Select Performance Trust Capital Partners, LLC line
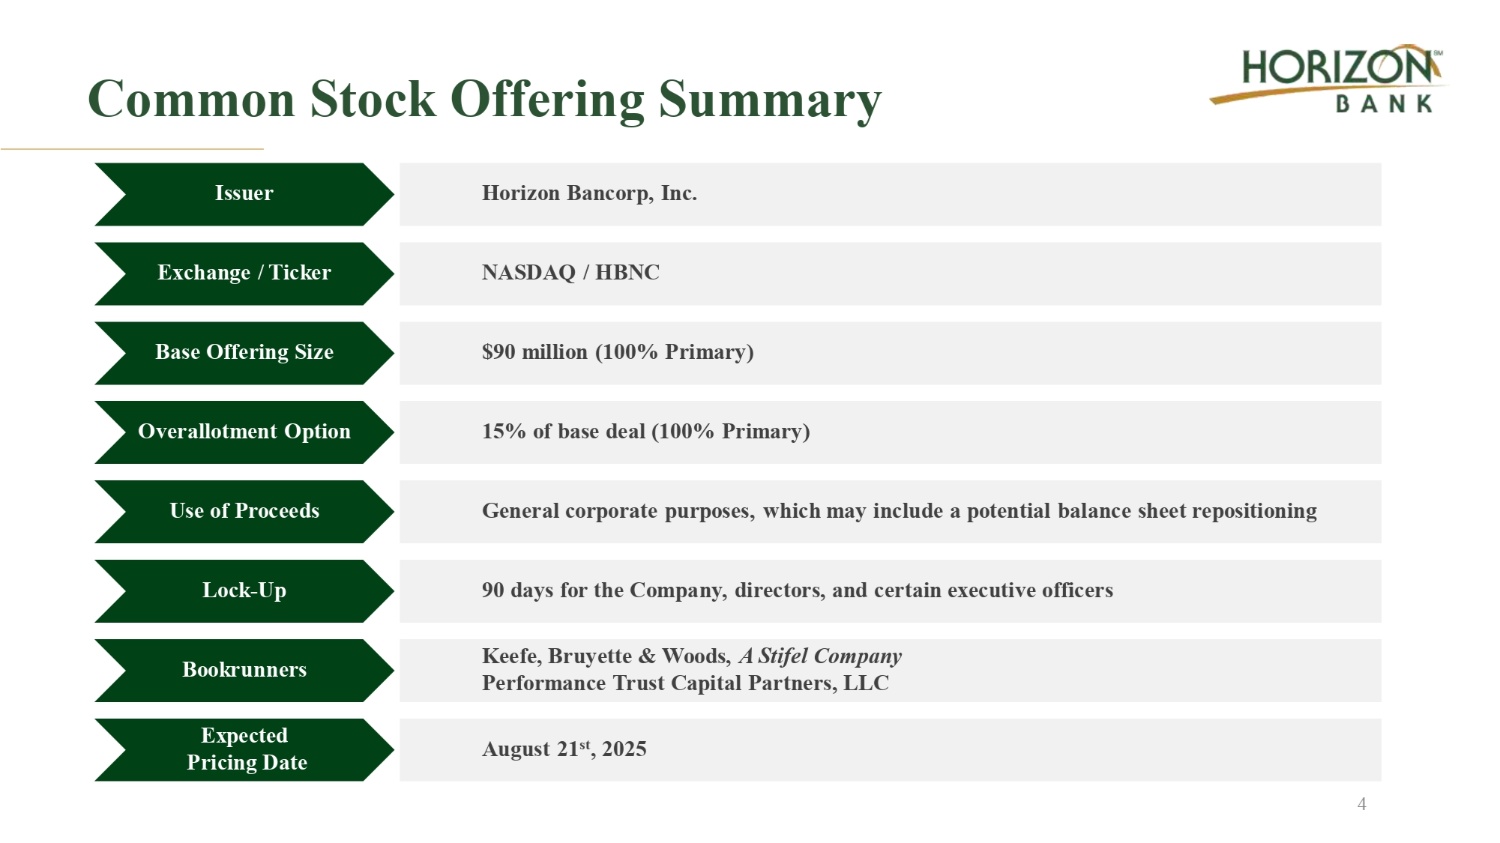This screenshot has width=1500, height=843. pos(685,684)
